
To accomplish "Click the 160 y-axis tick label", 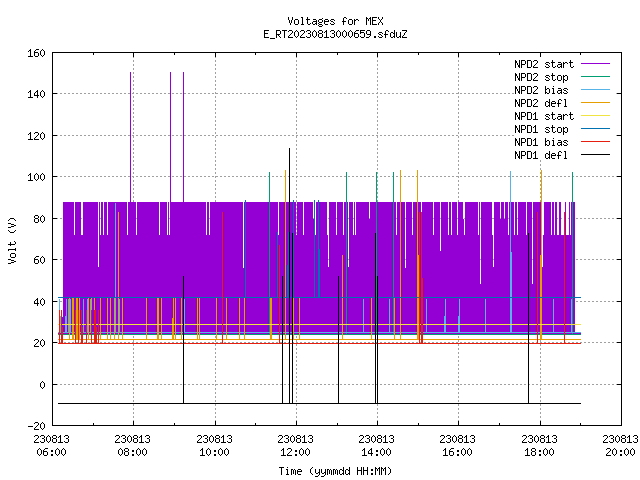I will 36,53.
